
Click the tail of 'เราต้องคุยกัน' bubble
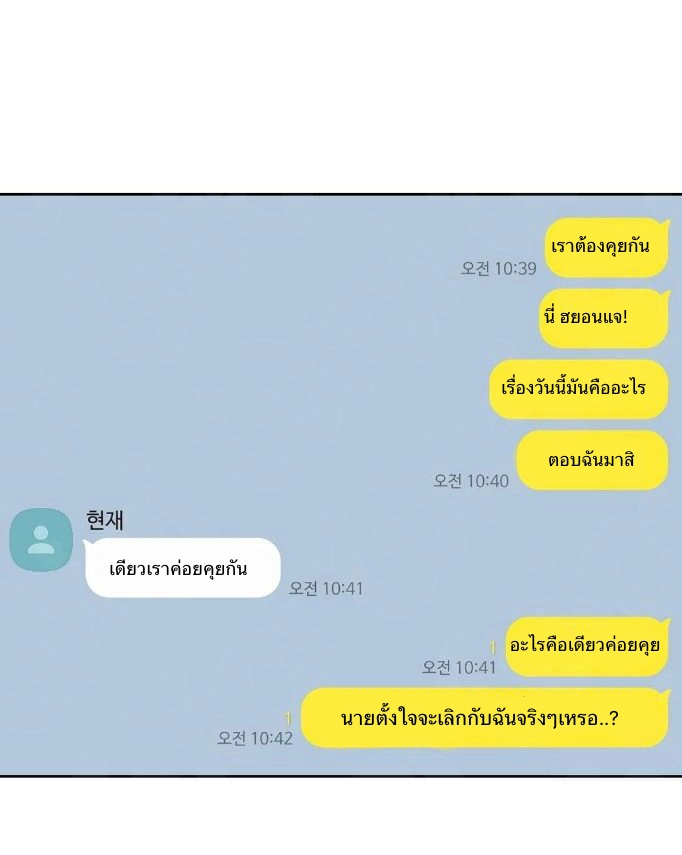tap(665, 221)
